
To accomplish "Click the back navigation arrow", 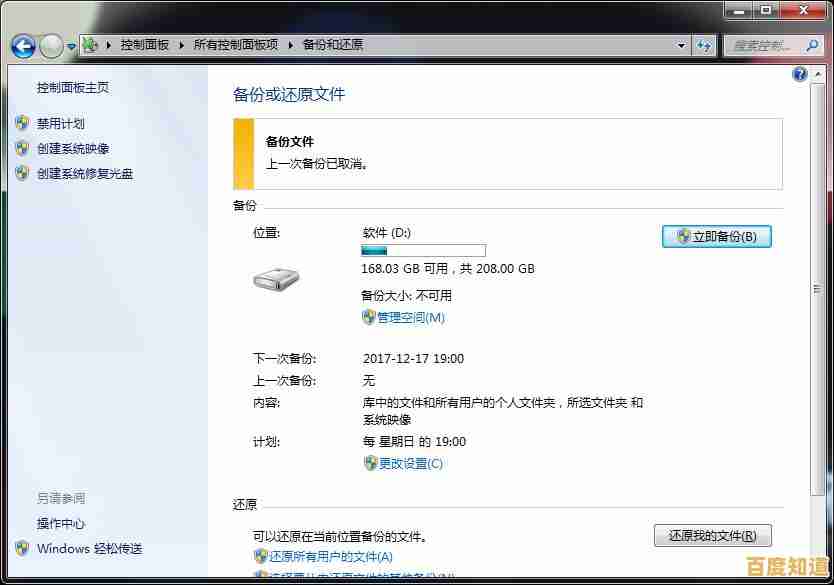I will [22, 46].
